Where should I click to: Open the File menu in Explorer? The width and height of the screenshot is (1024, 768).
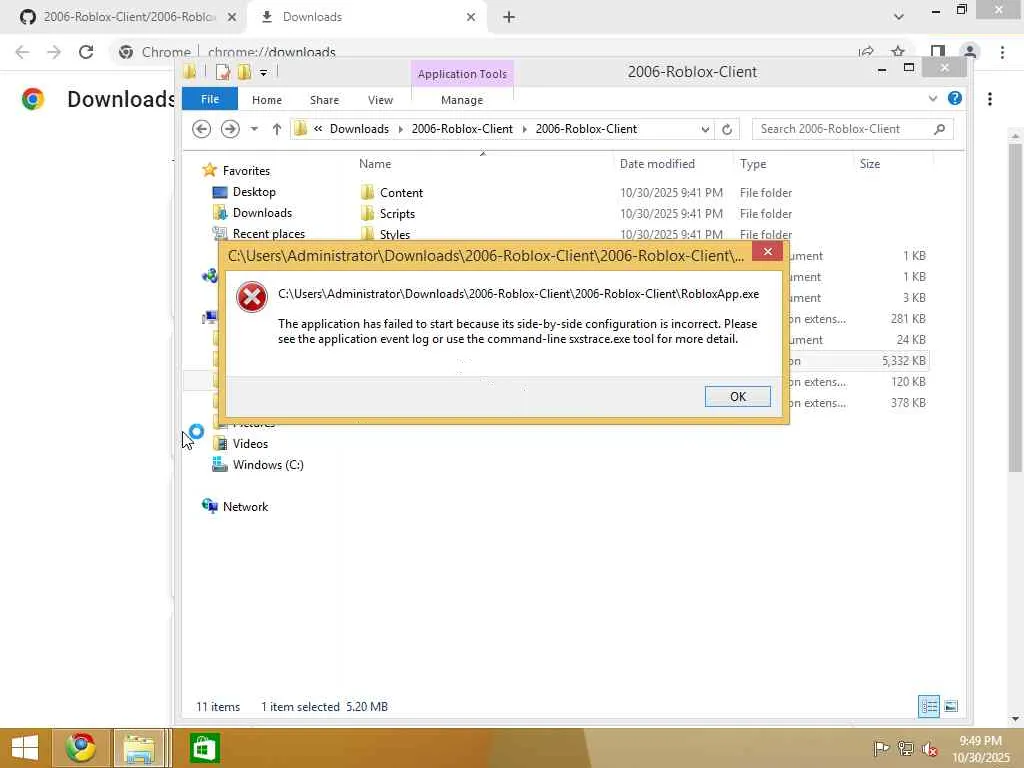click(210, 99)
